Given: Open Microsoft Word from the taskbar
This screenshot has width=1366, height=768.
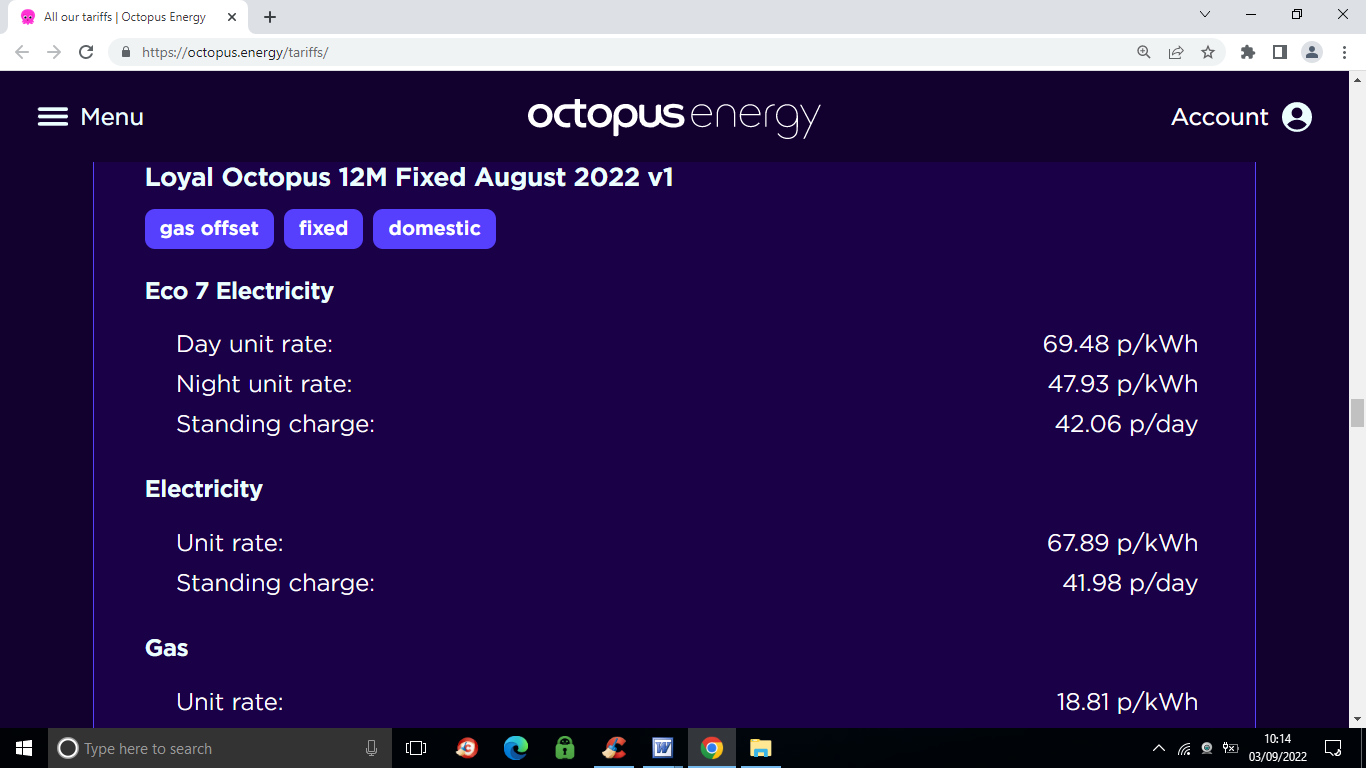Looking at the screenshot, I should click(x=662, y=747).
